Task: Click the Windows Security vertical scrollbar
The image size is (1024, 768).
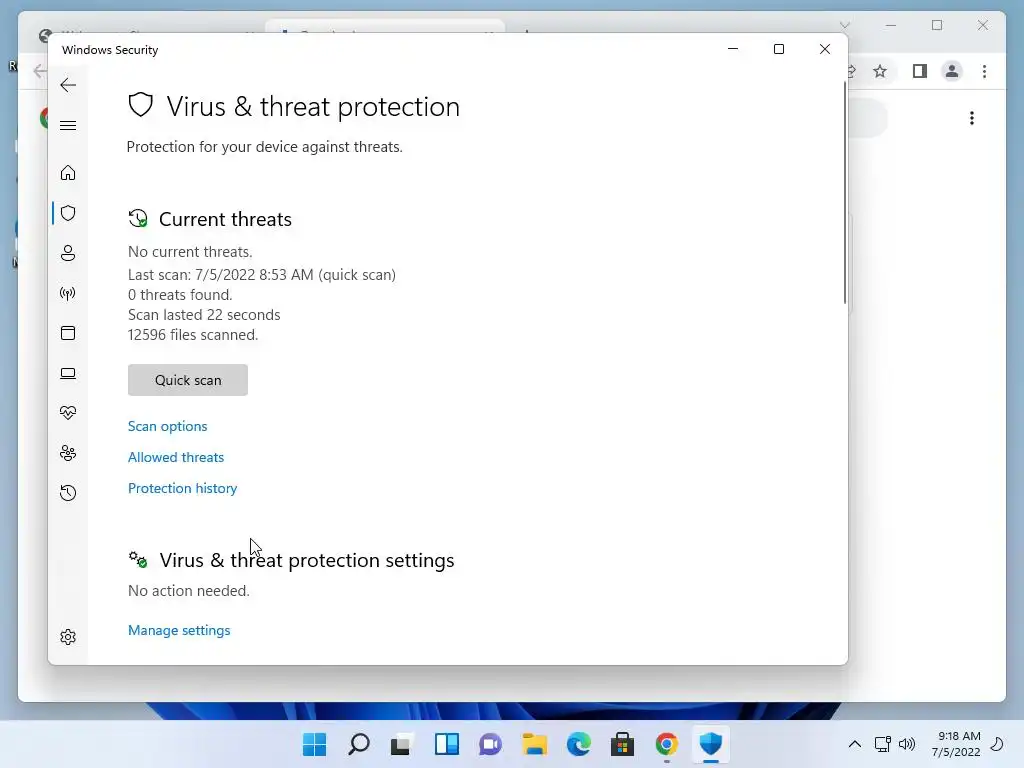Action: [844, 193]
